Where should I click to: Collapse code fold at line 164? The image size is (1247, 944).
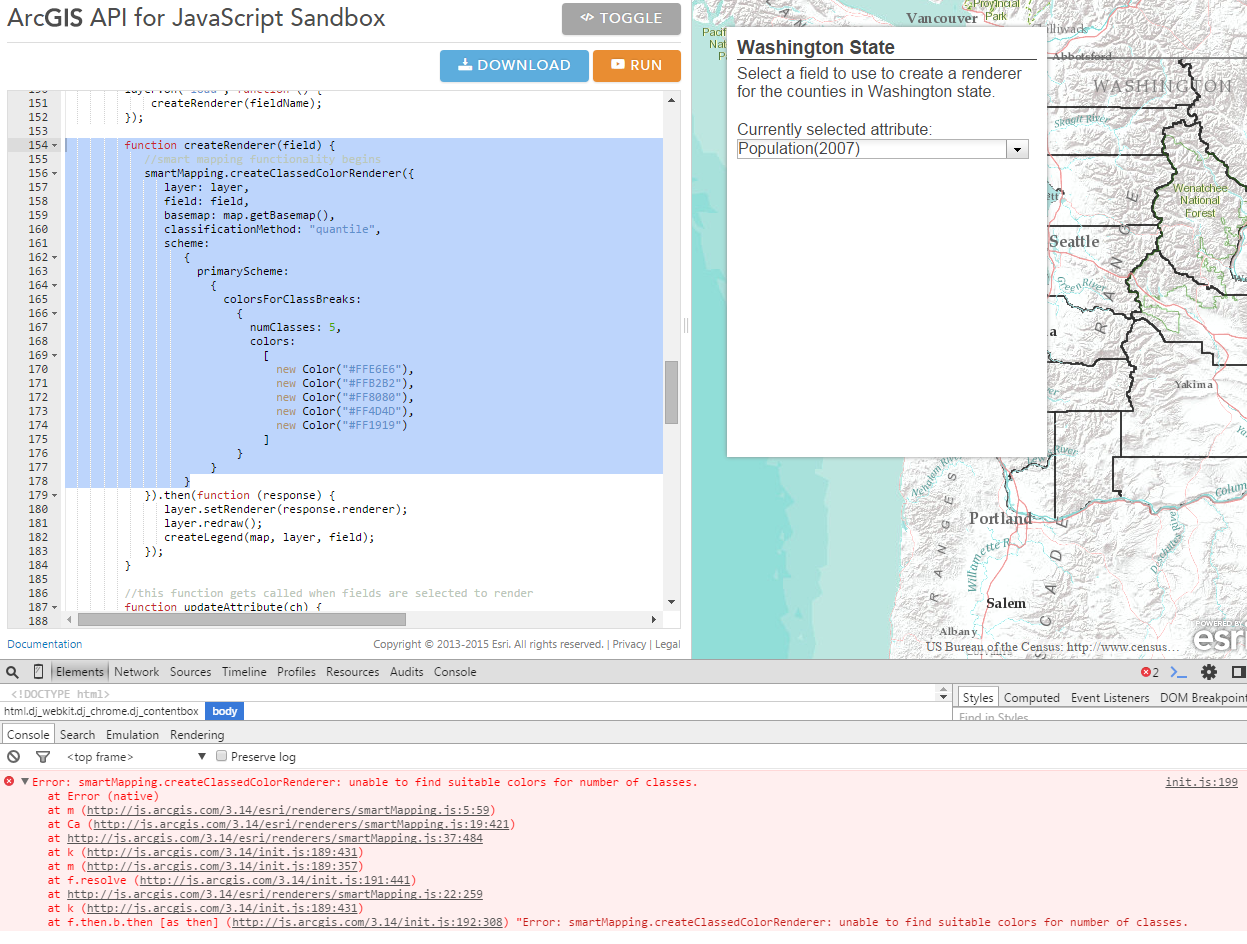point(54,286)
